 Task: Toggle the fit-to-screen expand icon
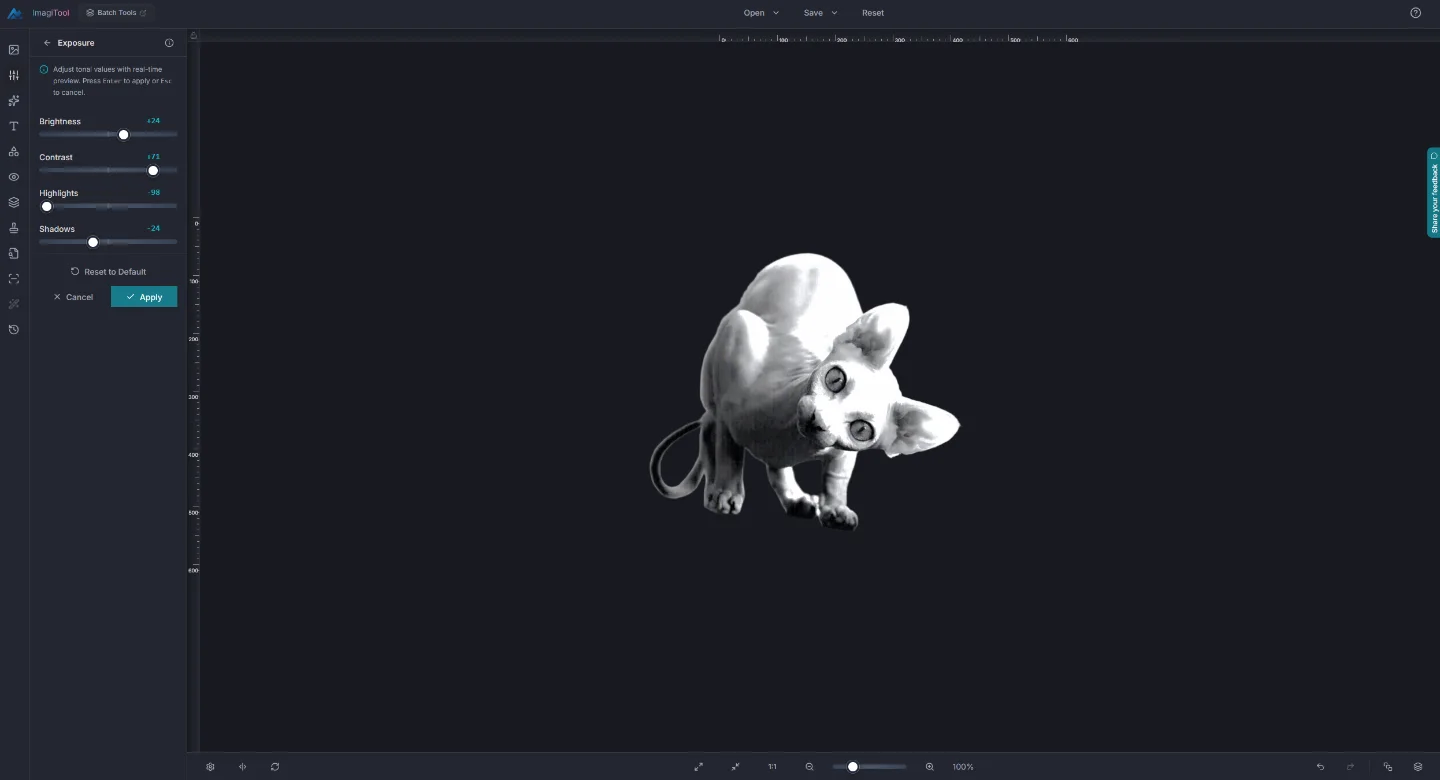(x=699, y=767)
